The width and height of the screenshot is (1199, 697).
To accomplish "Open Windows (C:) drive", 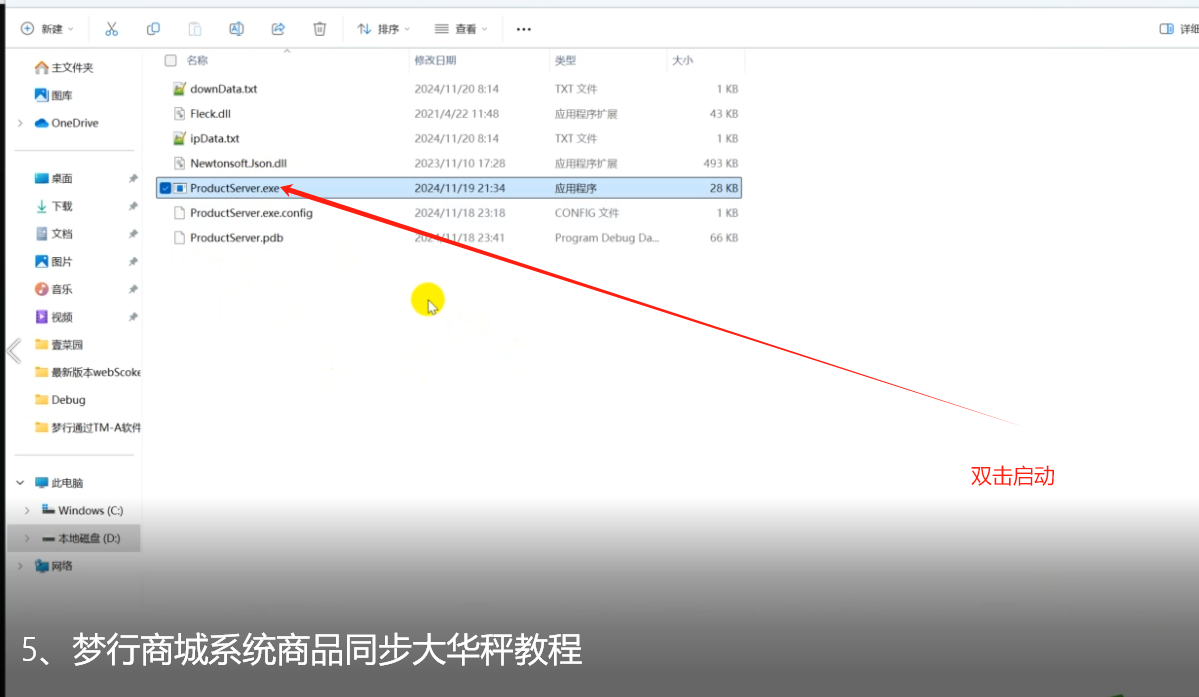I will (x=82, y=511).
